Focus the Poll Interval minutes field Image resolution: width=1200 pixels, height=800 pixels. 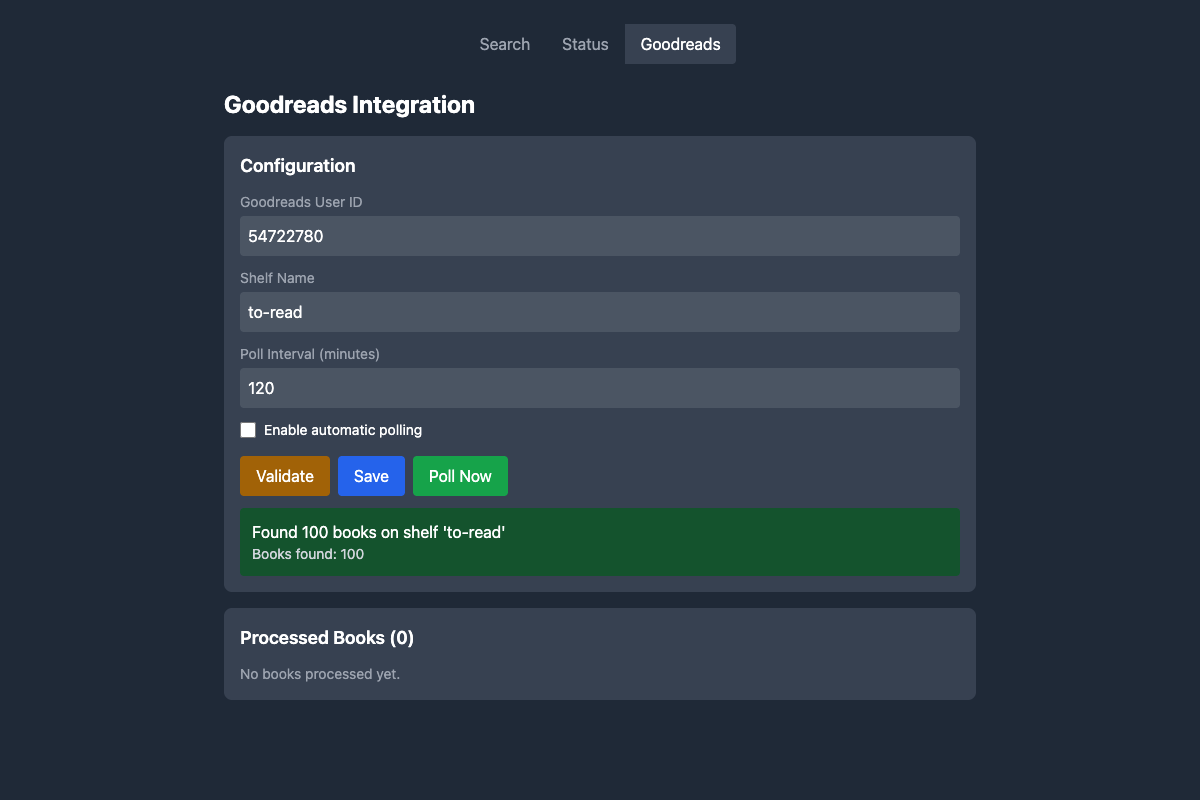point(600,388)
